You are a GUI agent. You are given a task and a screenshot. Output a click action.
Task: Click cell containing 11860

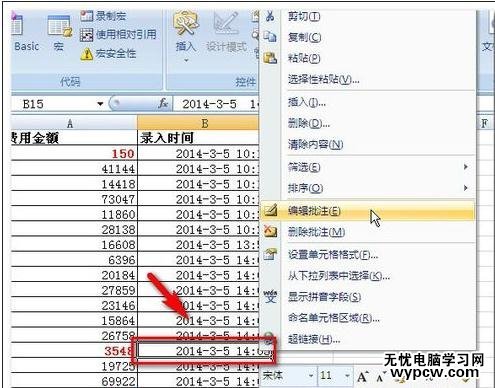[x=73, y=214]
